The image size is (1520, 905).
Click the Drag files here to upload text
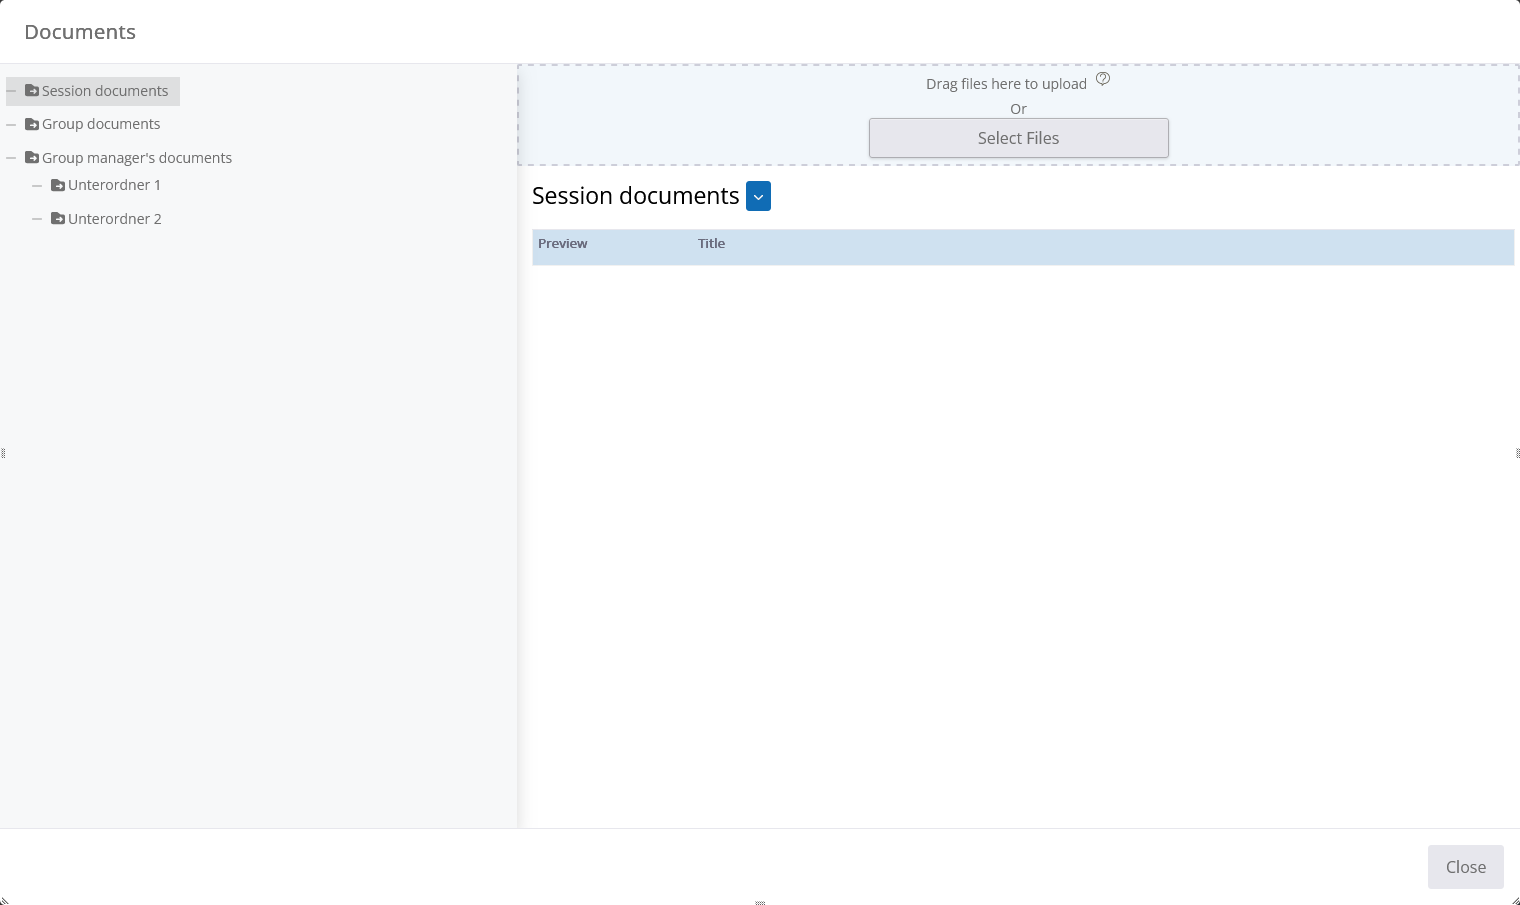pos(1006,84)
